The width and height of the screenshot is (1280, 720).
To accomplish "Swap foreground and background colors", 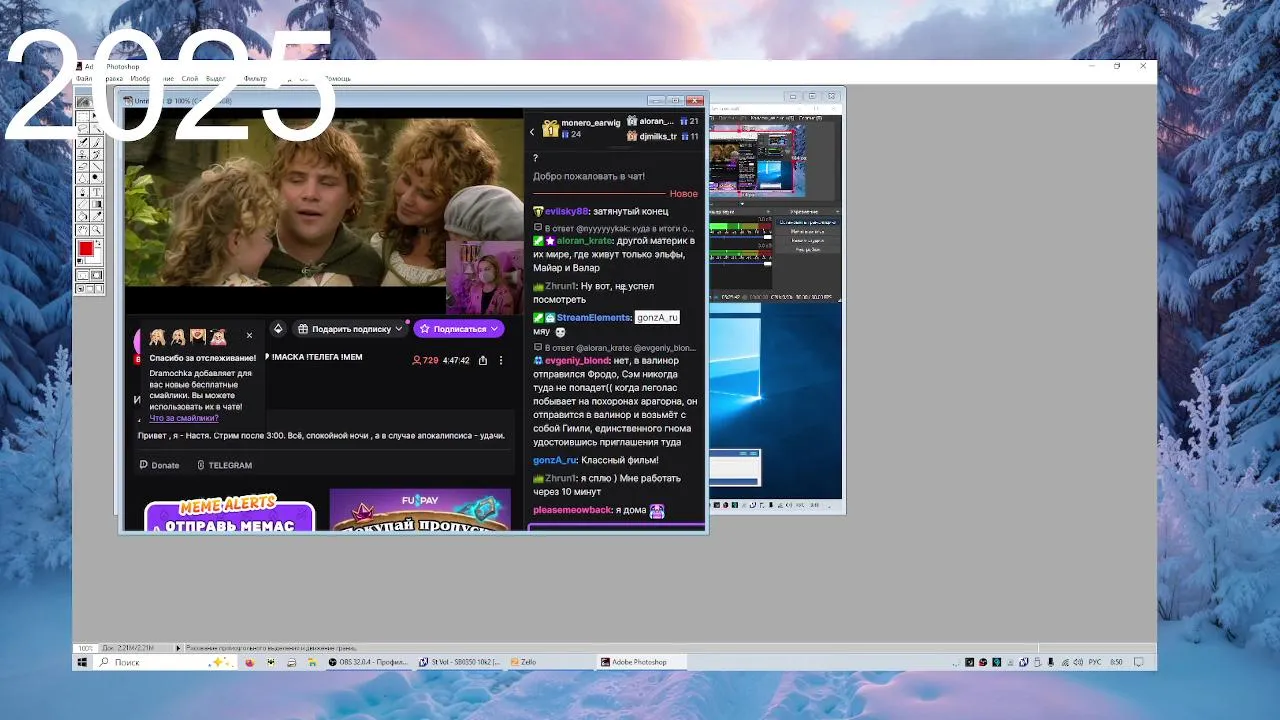I will (99, 242).
